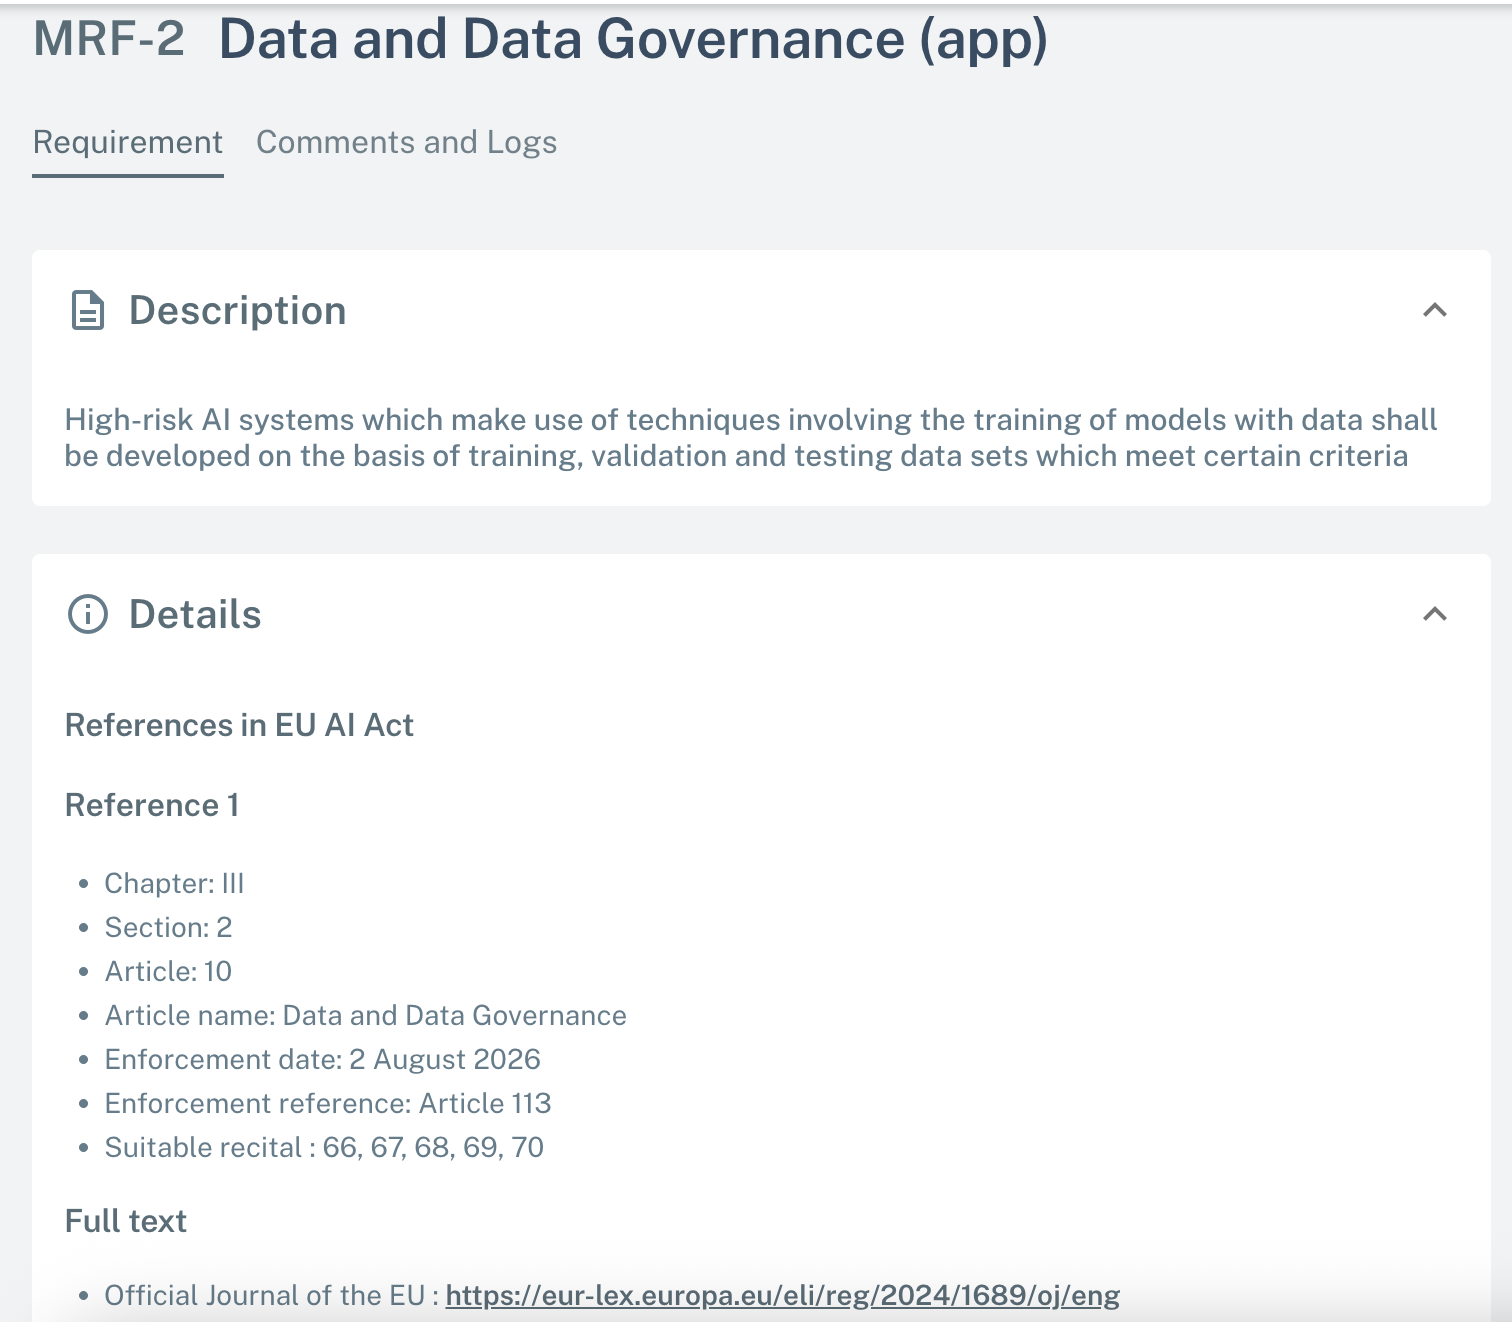Click the Description document icon
1512x1322 pixels.
click(x=88, y=311)
